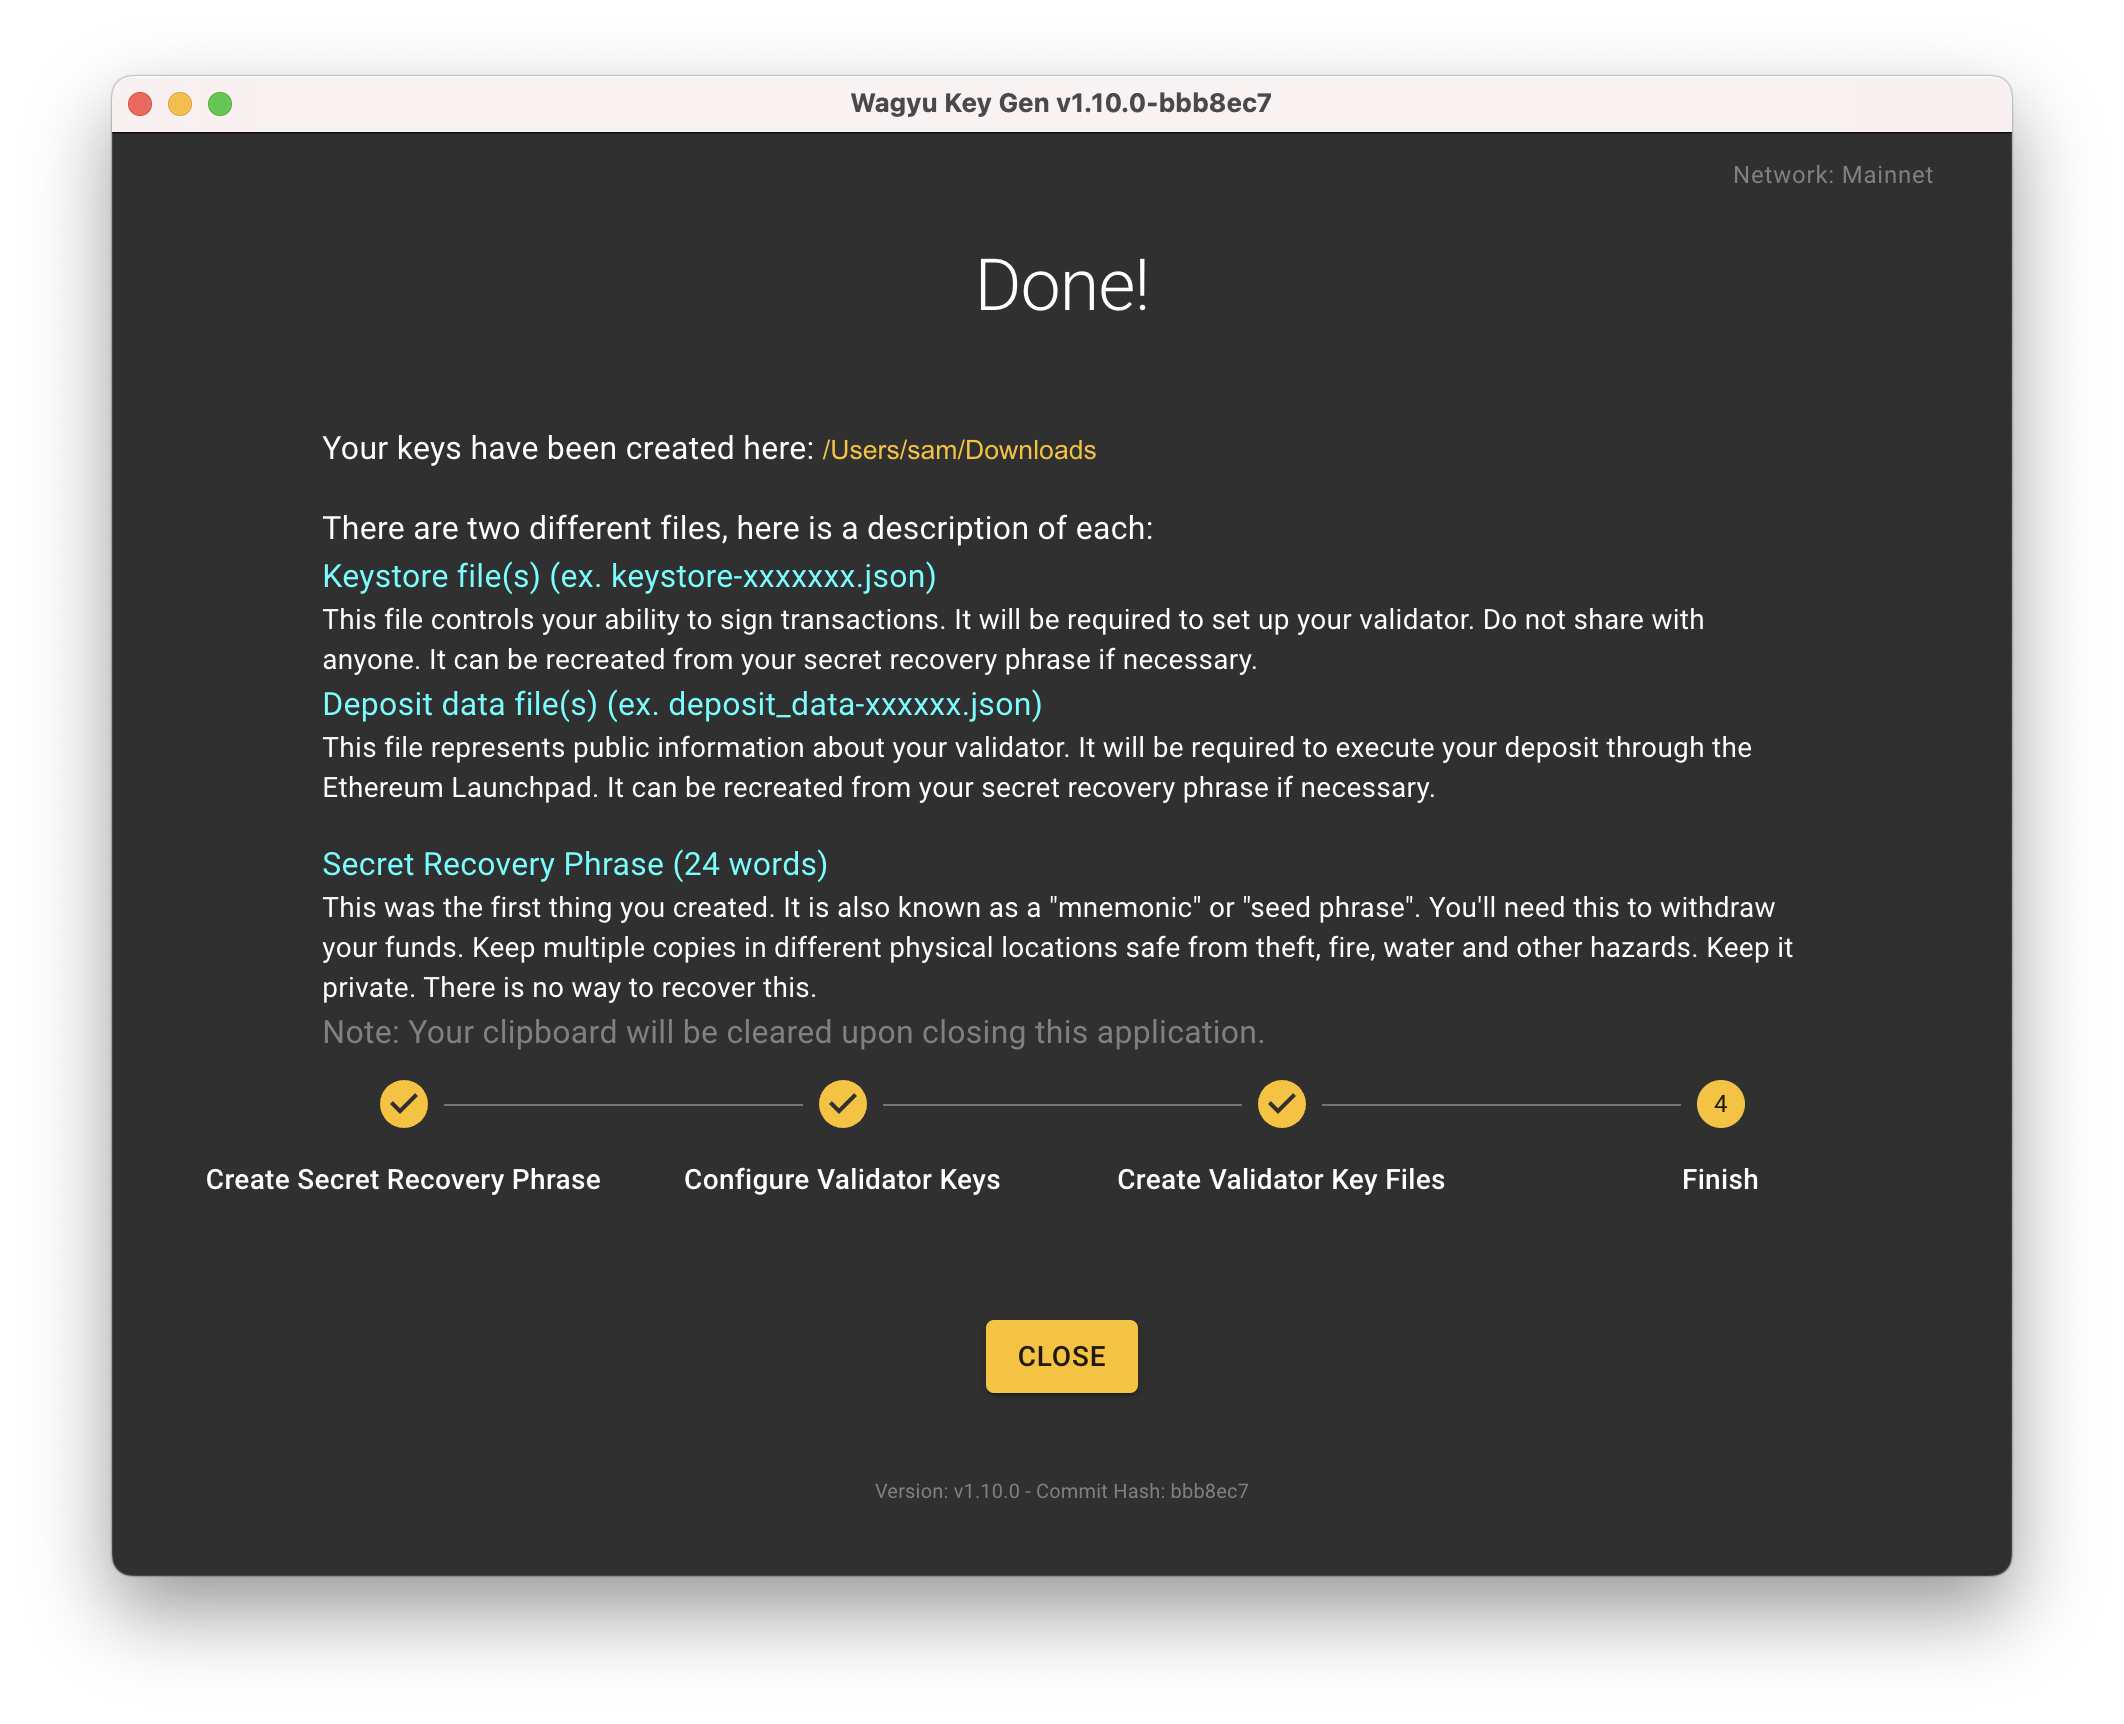Click the Wagyu Key Gen title bar
This screenshot has width=2124, height=1724.
click(x=1061, y=104)
